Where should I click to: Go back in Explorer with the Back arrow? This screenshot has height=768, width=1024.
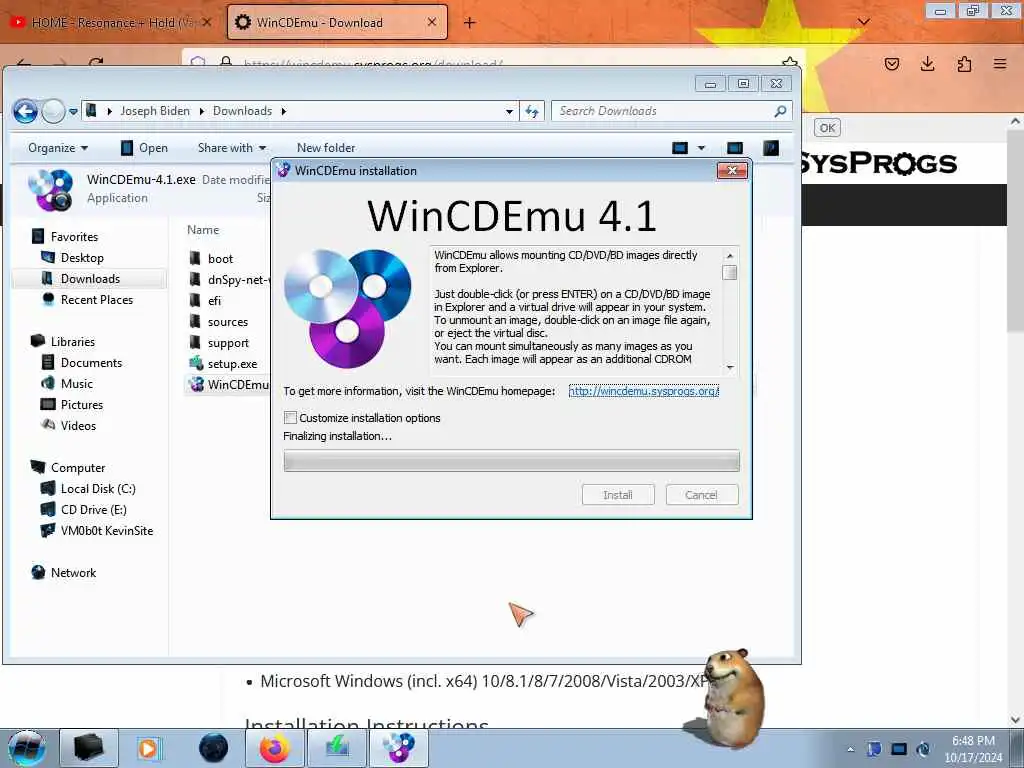25,111
